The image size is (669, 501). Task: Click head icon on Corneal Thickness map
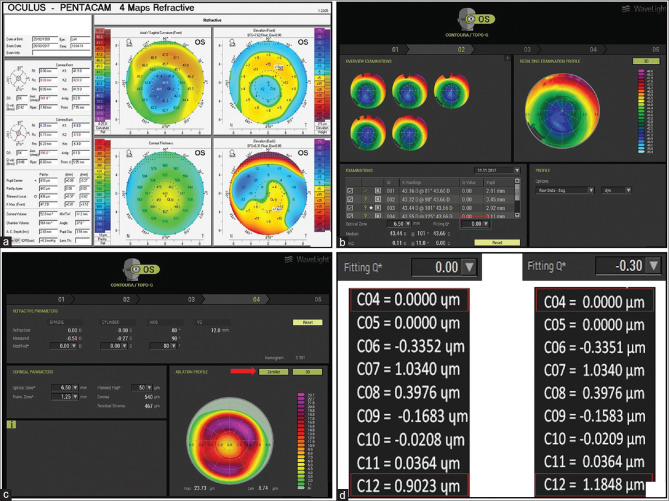pos(129,152)
